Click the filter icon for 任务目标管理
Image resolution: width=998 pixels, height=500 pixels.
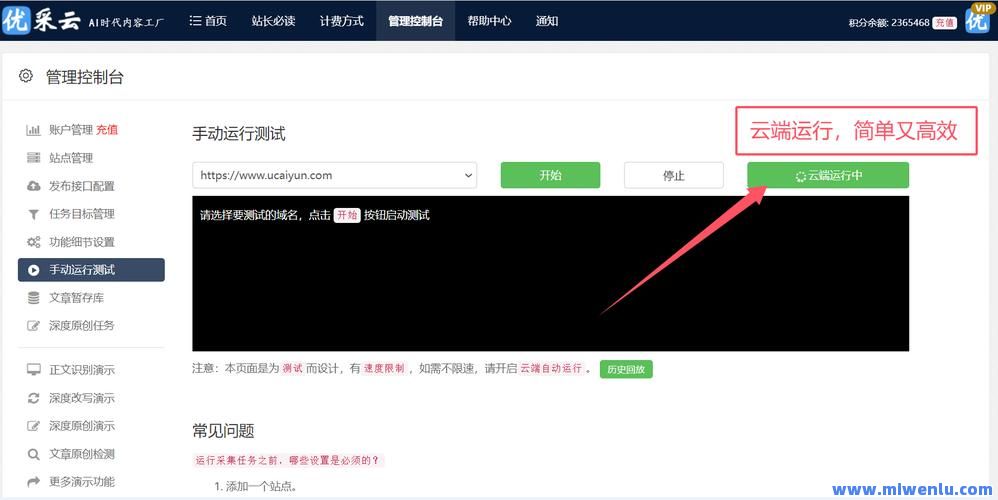tap(33, 214)
